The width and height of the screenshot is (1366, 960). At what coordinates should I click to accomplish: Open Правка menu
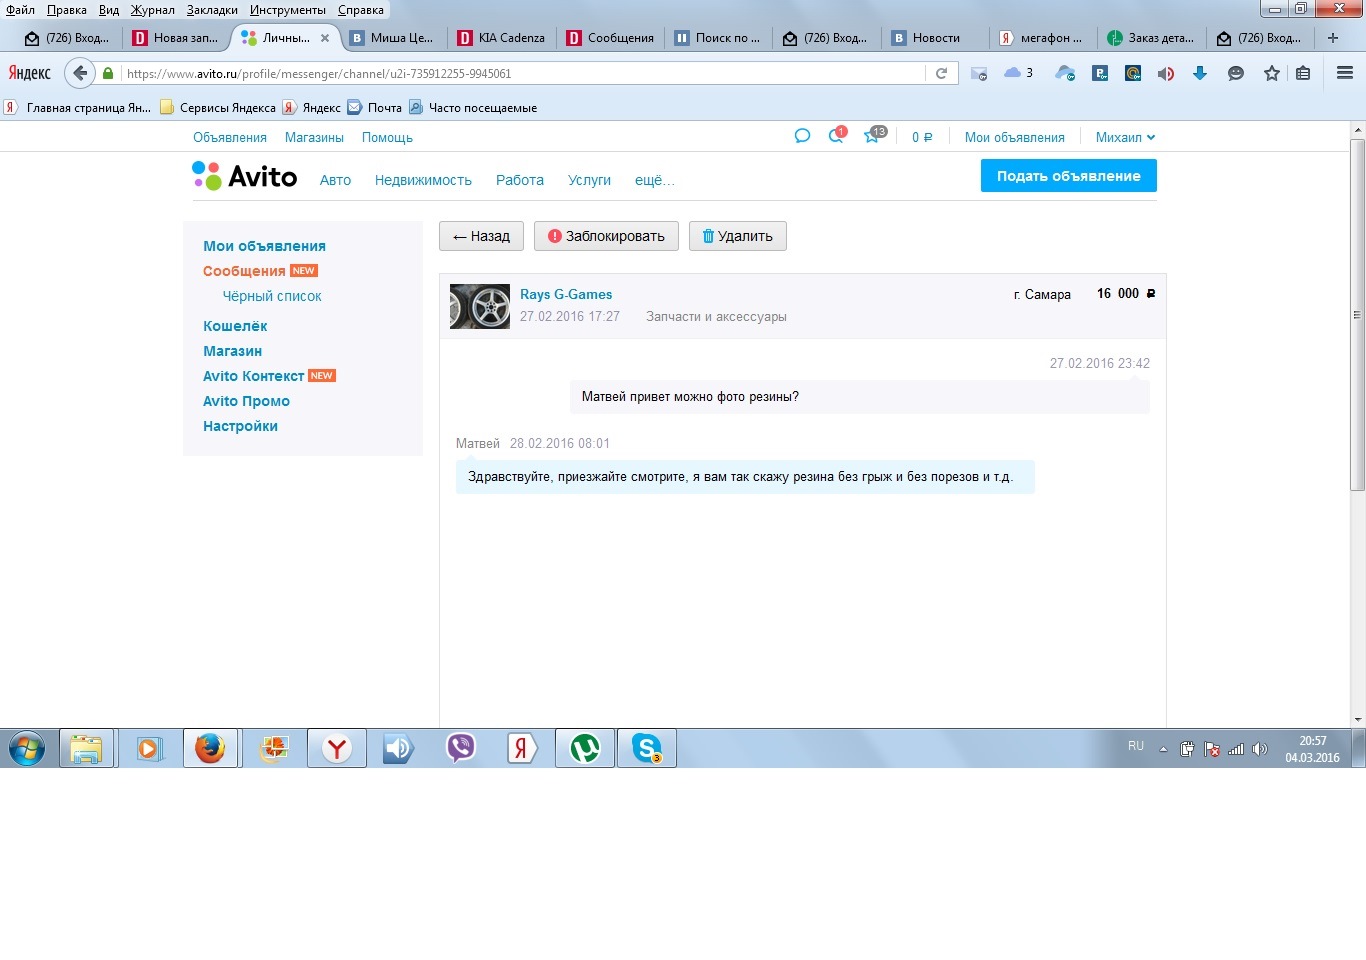pos(67,10)
